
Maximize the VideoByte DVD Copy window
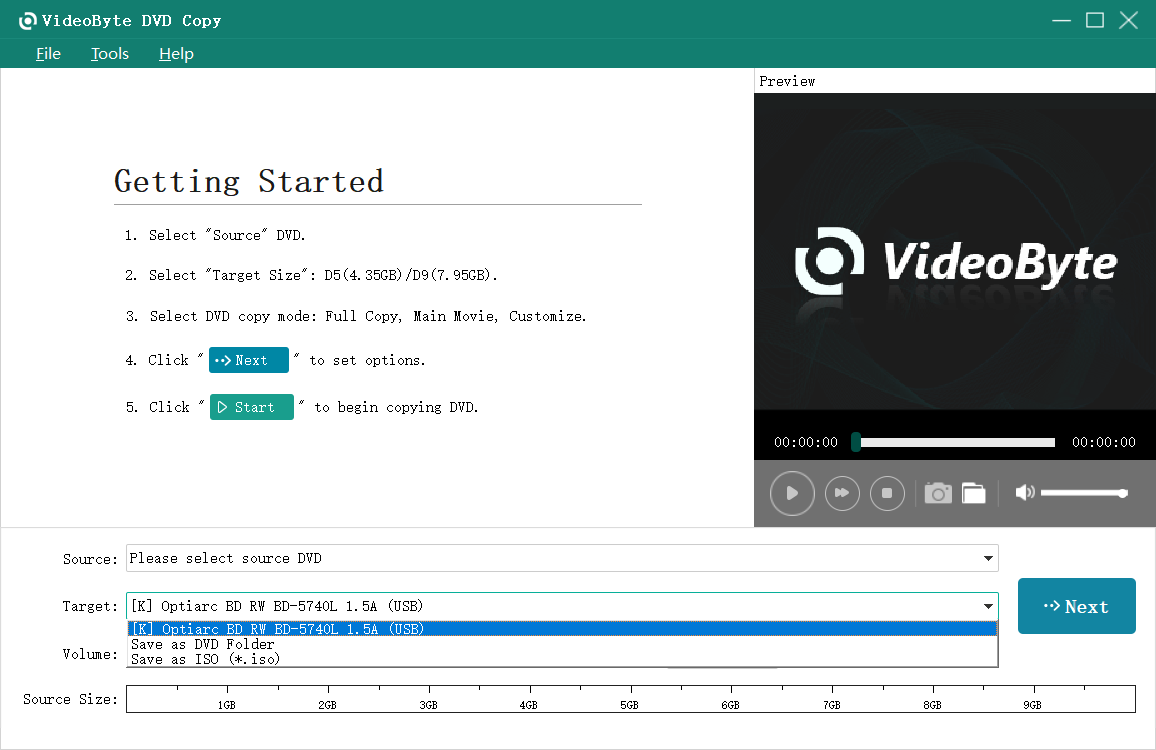1095,21
